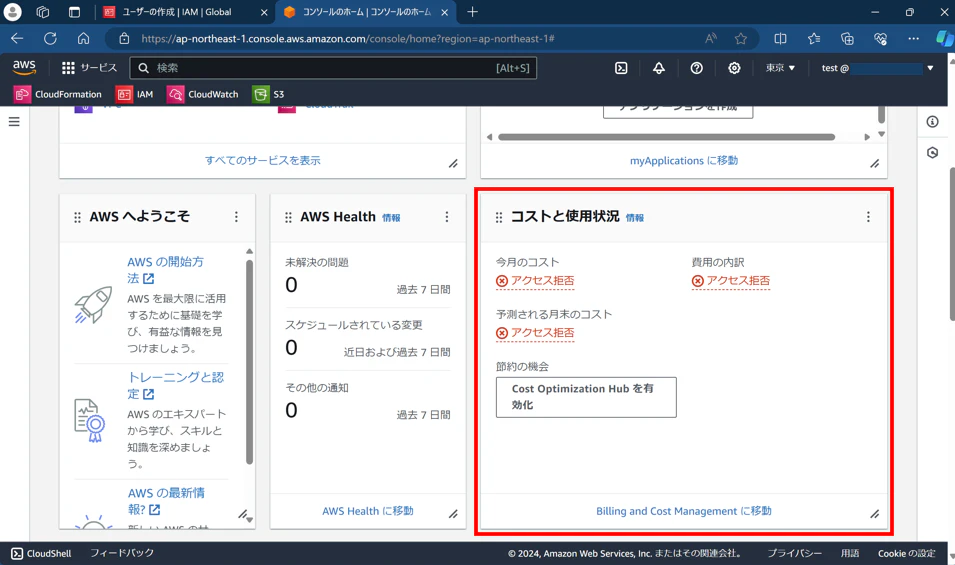The width and height of the screenshot is (955, 565).
Task: Click フィードバック in footer
Action: click(122, 553)
